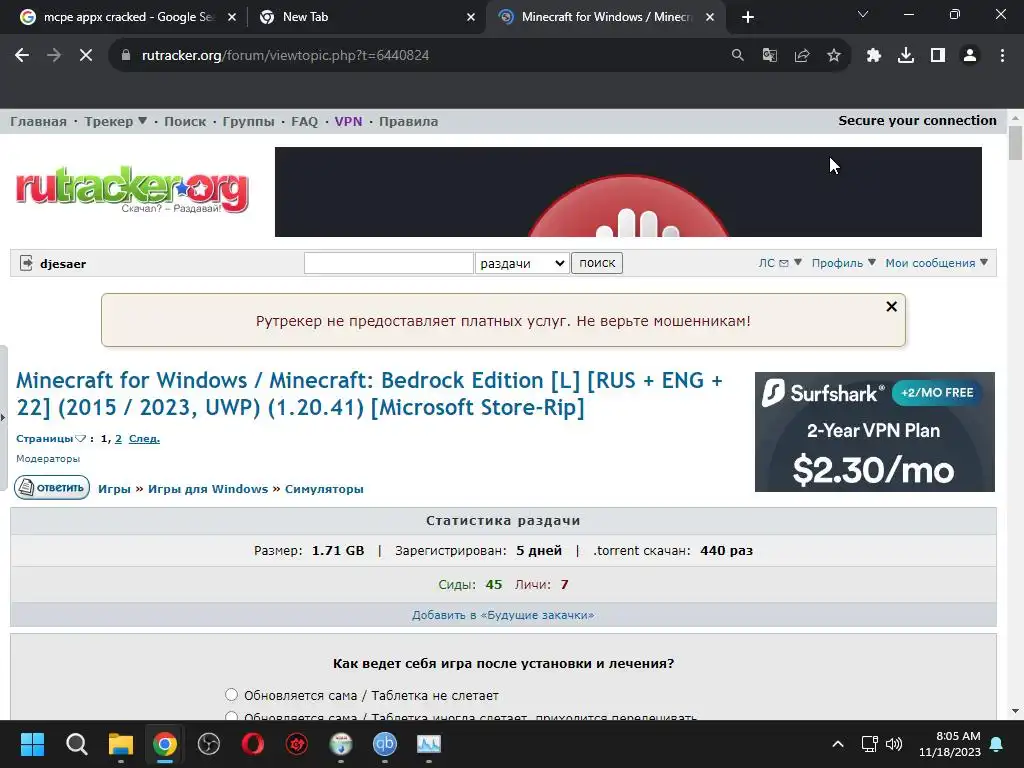Open Windows taskbar search

76,744
